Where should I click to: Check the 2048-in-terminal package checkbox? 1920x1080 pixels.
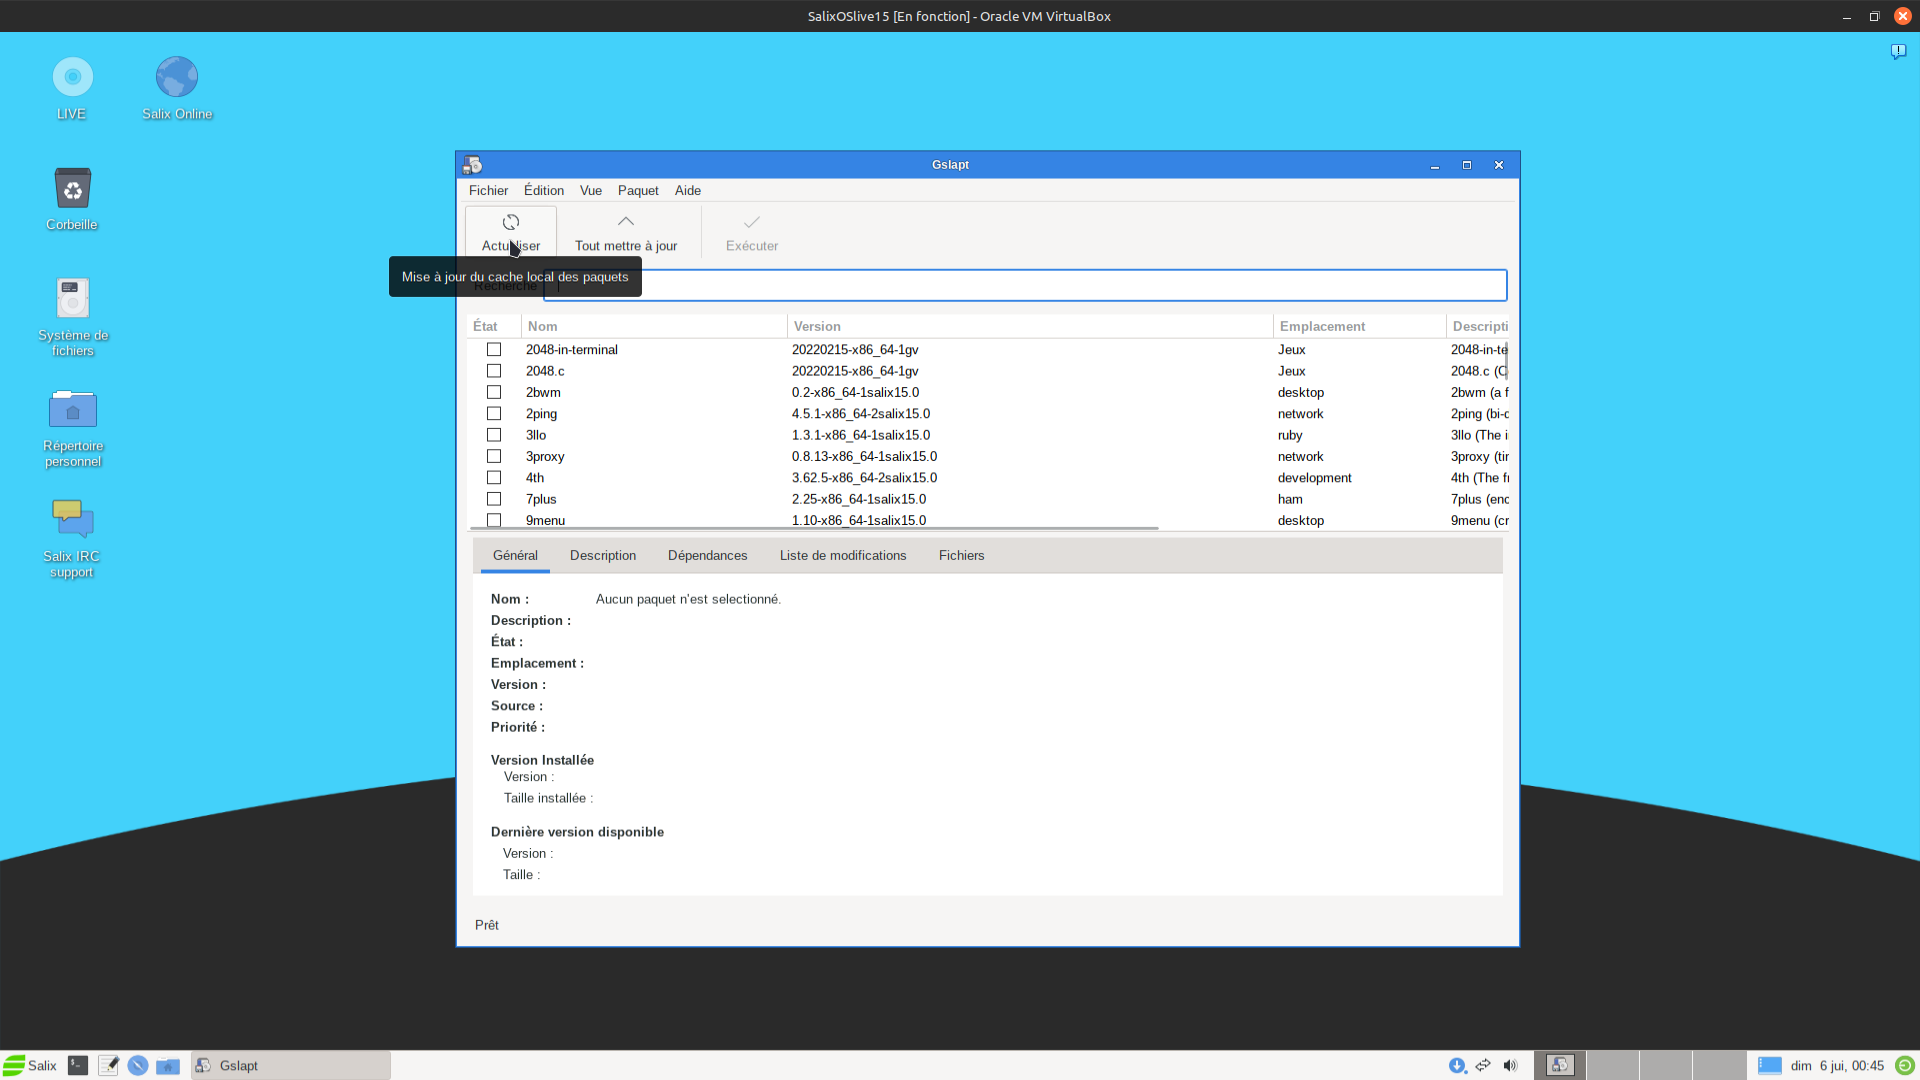(494, 350)
